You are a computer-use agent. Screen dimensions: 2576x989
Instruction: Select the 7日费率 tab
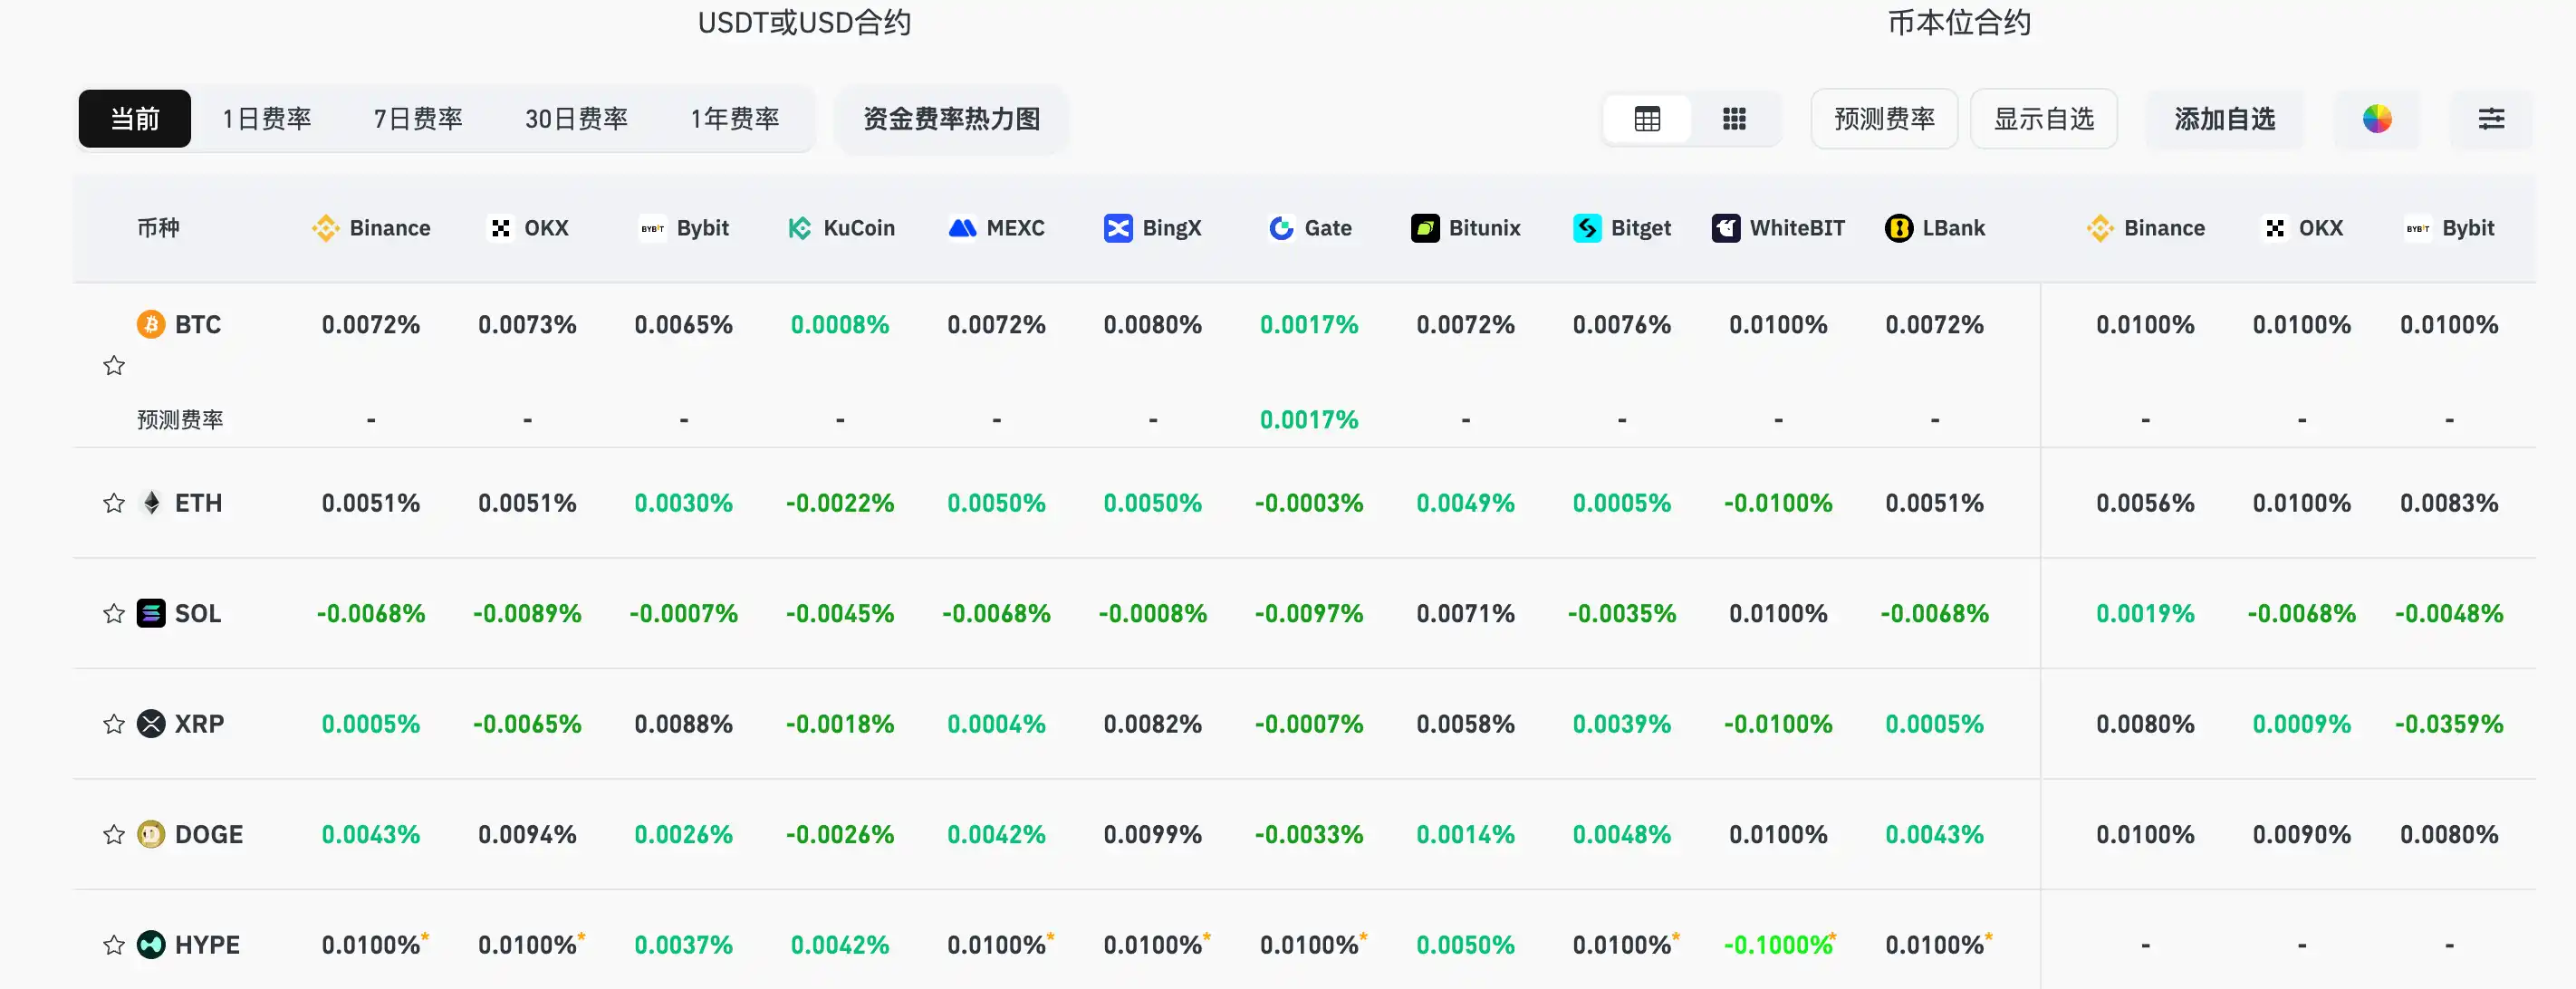tap(418, 119)
